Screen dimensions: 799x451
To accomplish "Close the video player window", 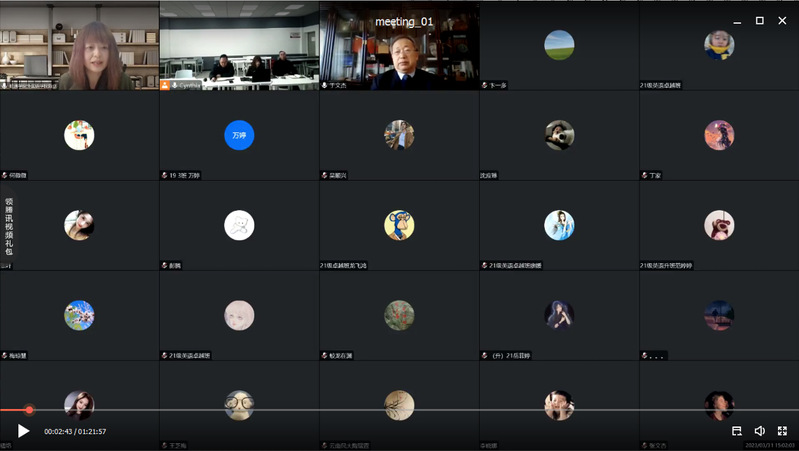I will tap(781, 20).
